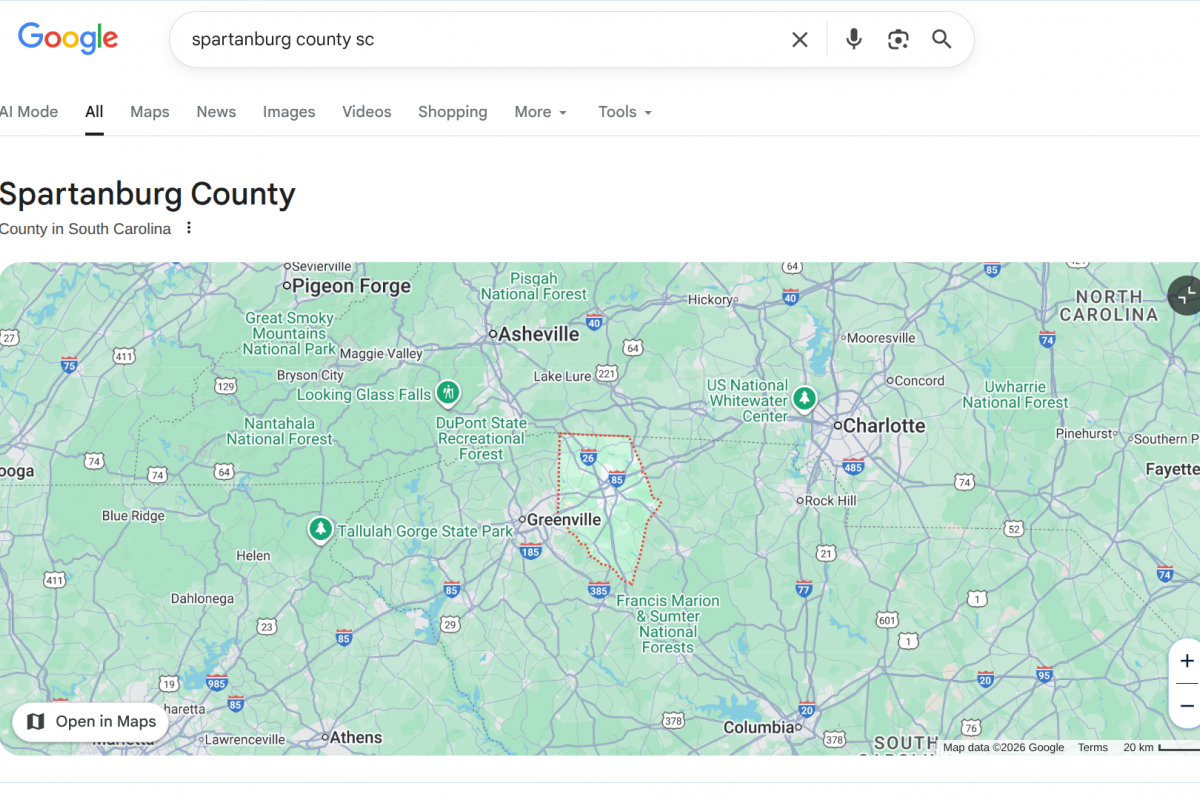The width and height of the screenshot is (1200, 800).
Task: Click the Open in Maps button
Action: (91, 721)
